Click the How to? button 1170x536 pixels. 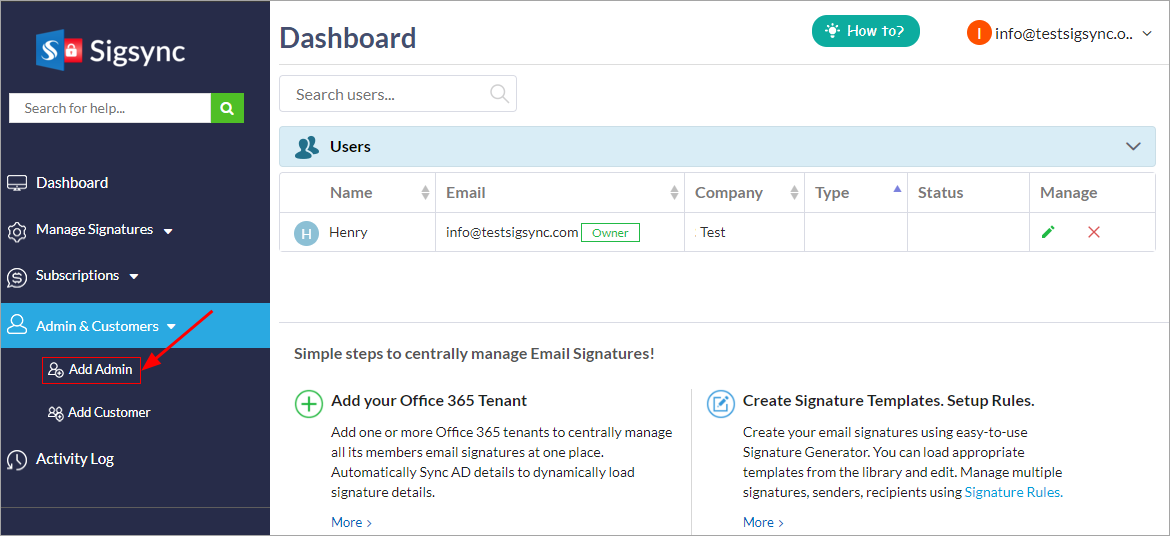point(865,31)
